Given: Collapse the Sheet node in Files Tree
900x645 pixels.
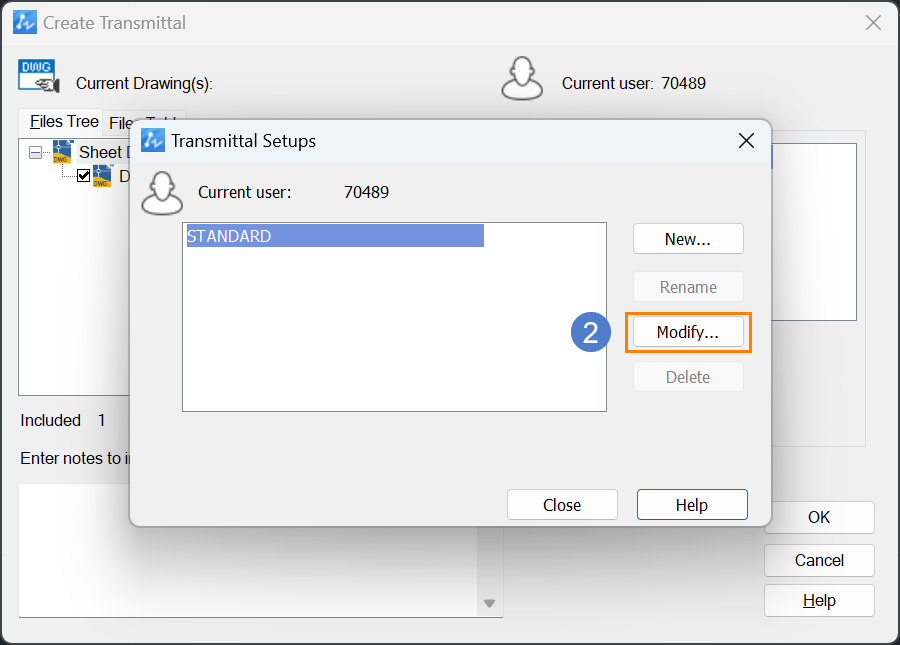Looking at the screenshot, I should pos(36,153).
